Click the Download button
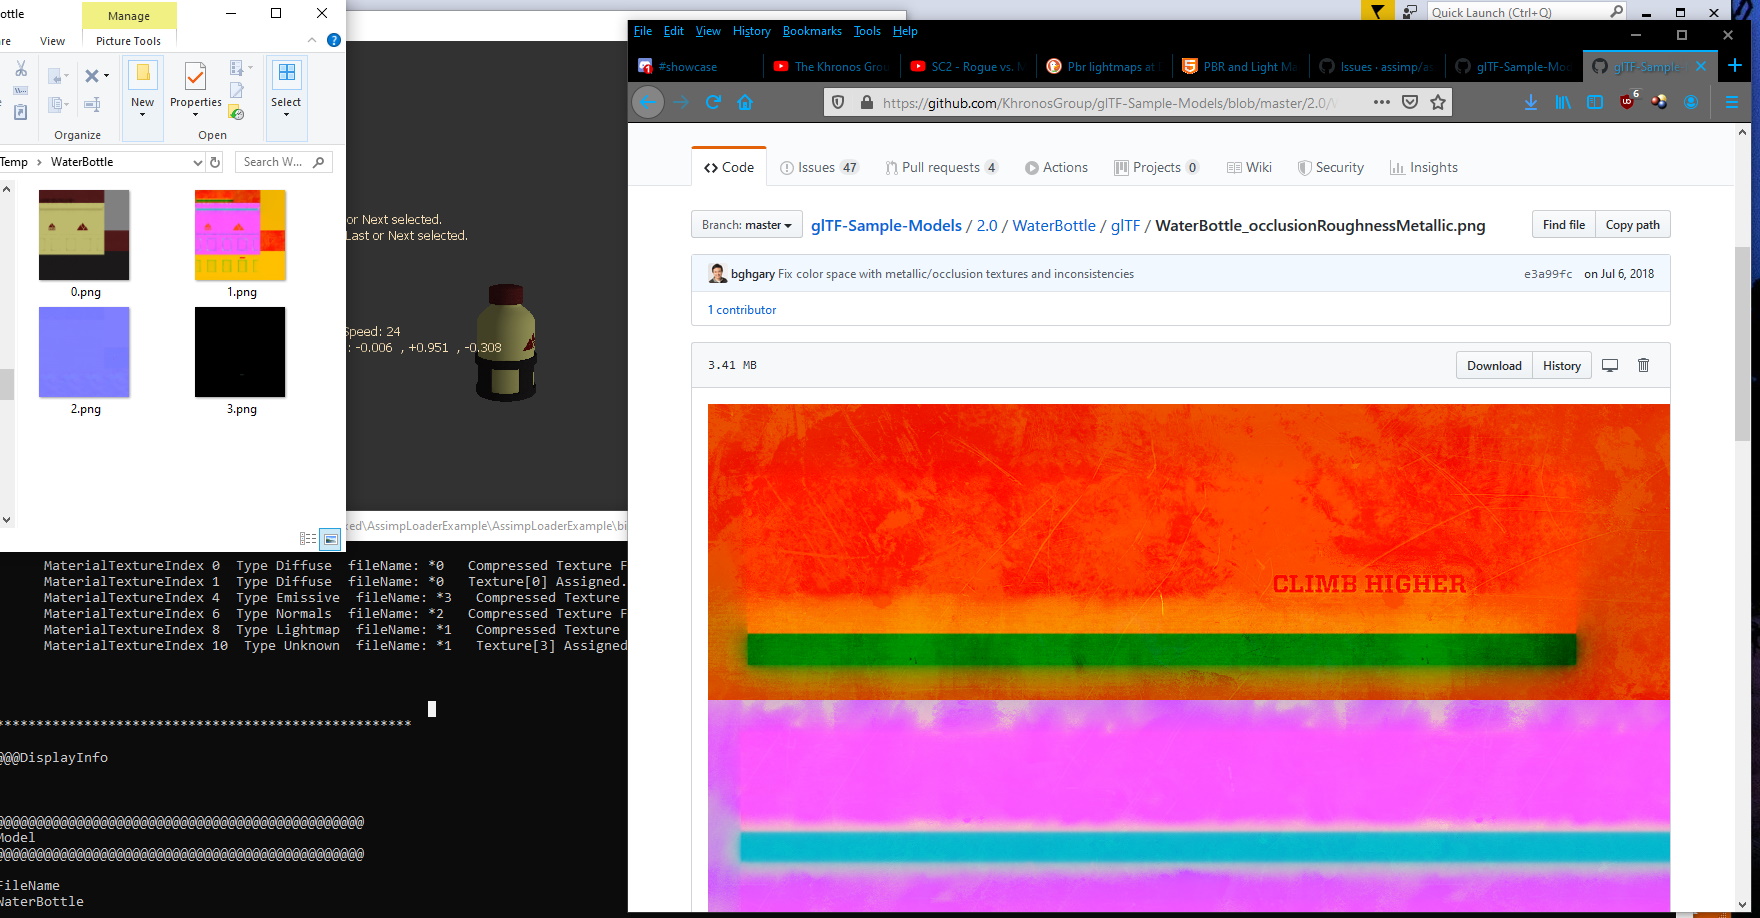 tap(1494, 365)
